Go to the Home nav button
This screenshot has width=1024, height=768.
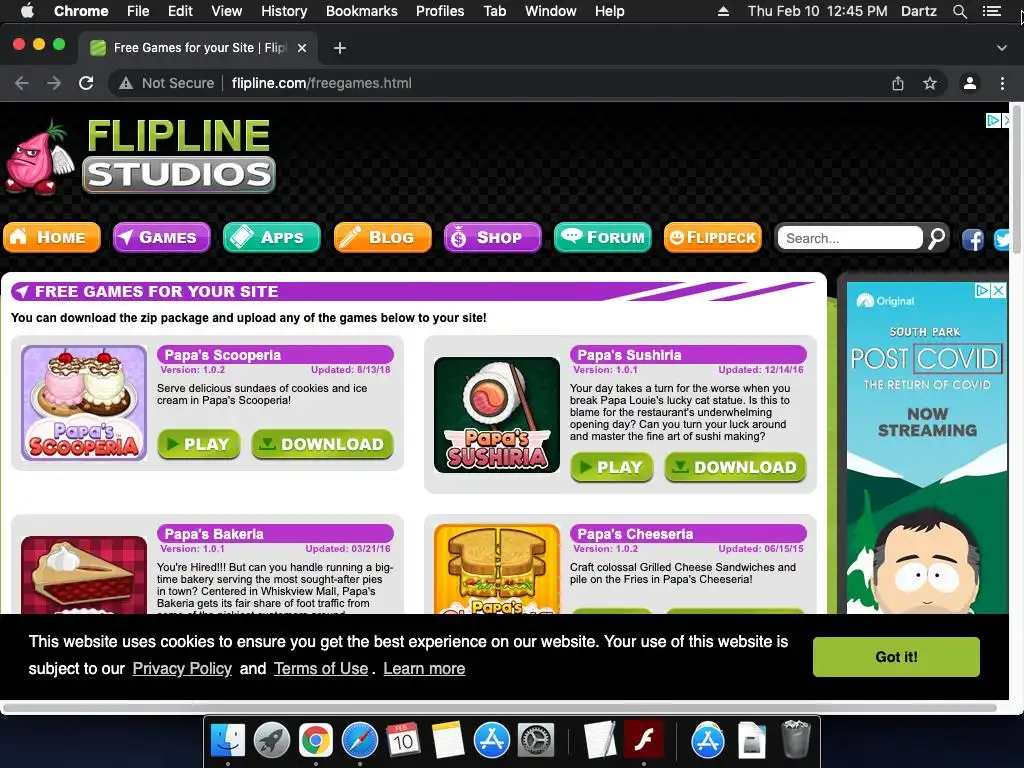(52, 237)
